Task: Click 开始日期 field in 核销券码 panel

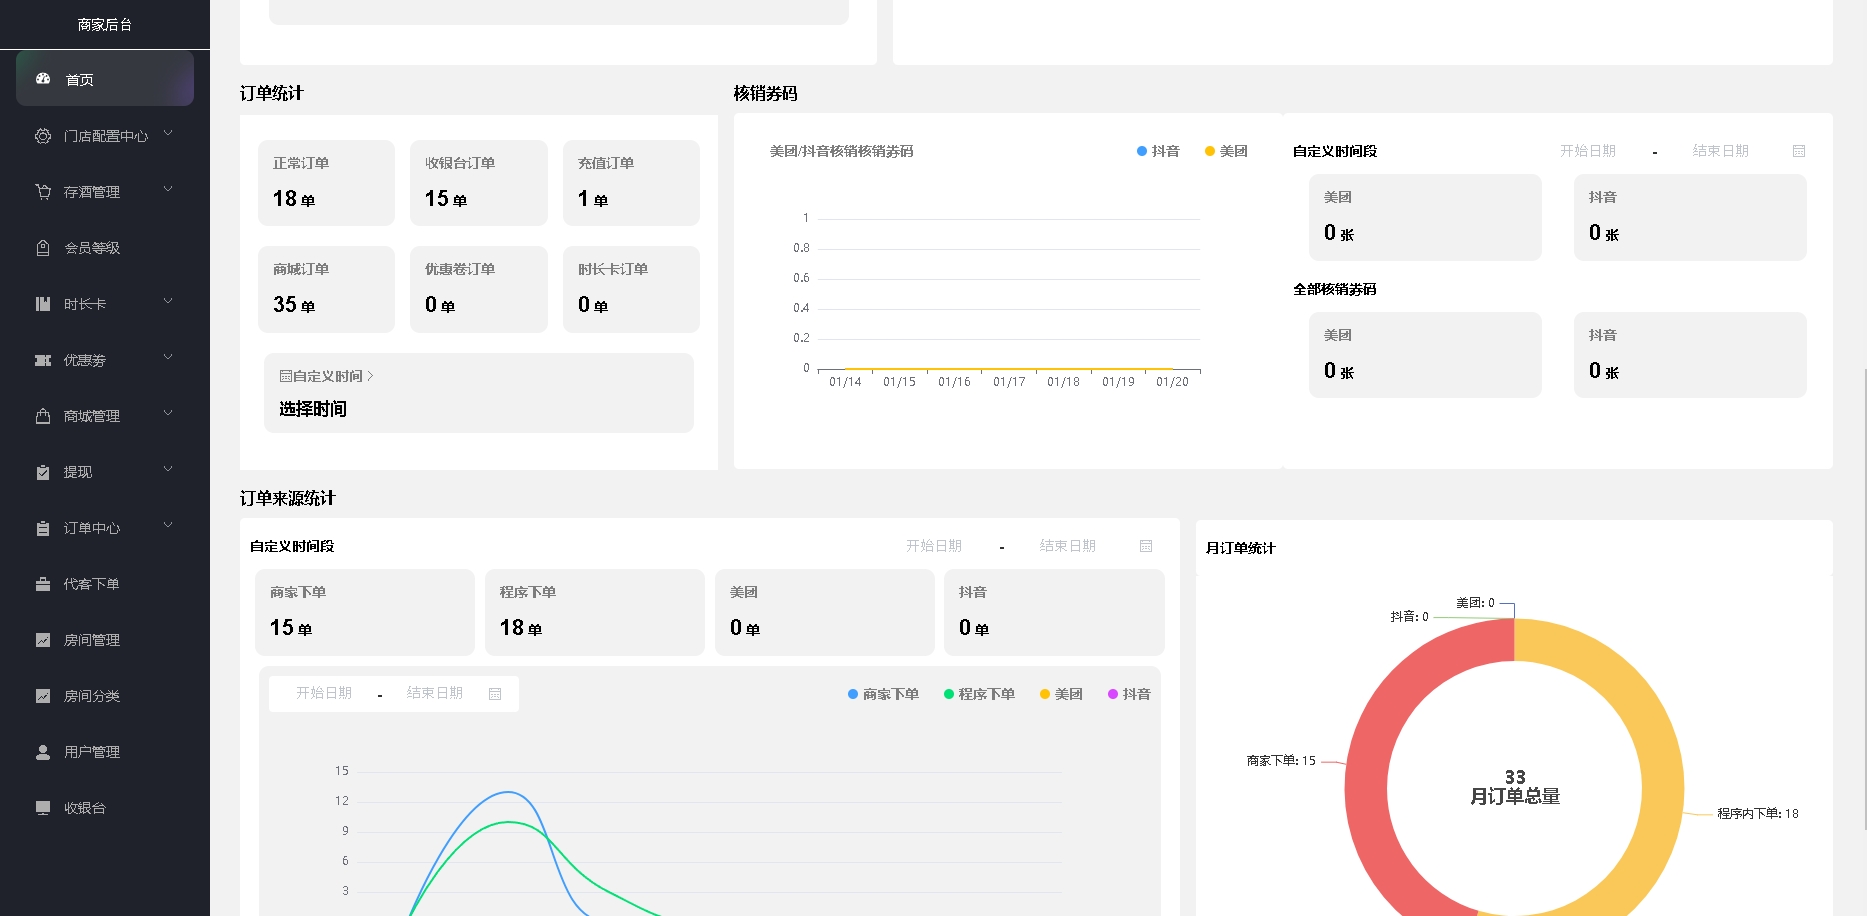Action: point(1588,151)
